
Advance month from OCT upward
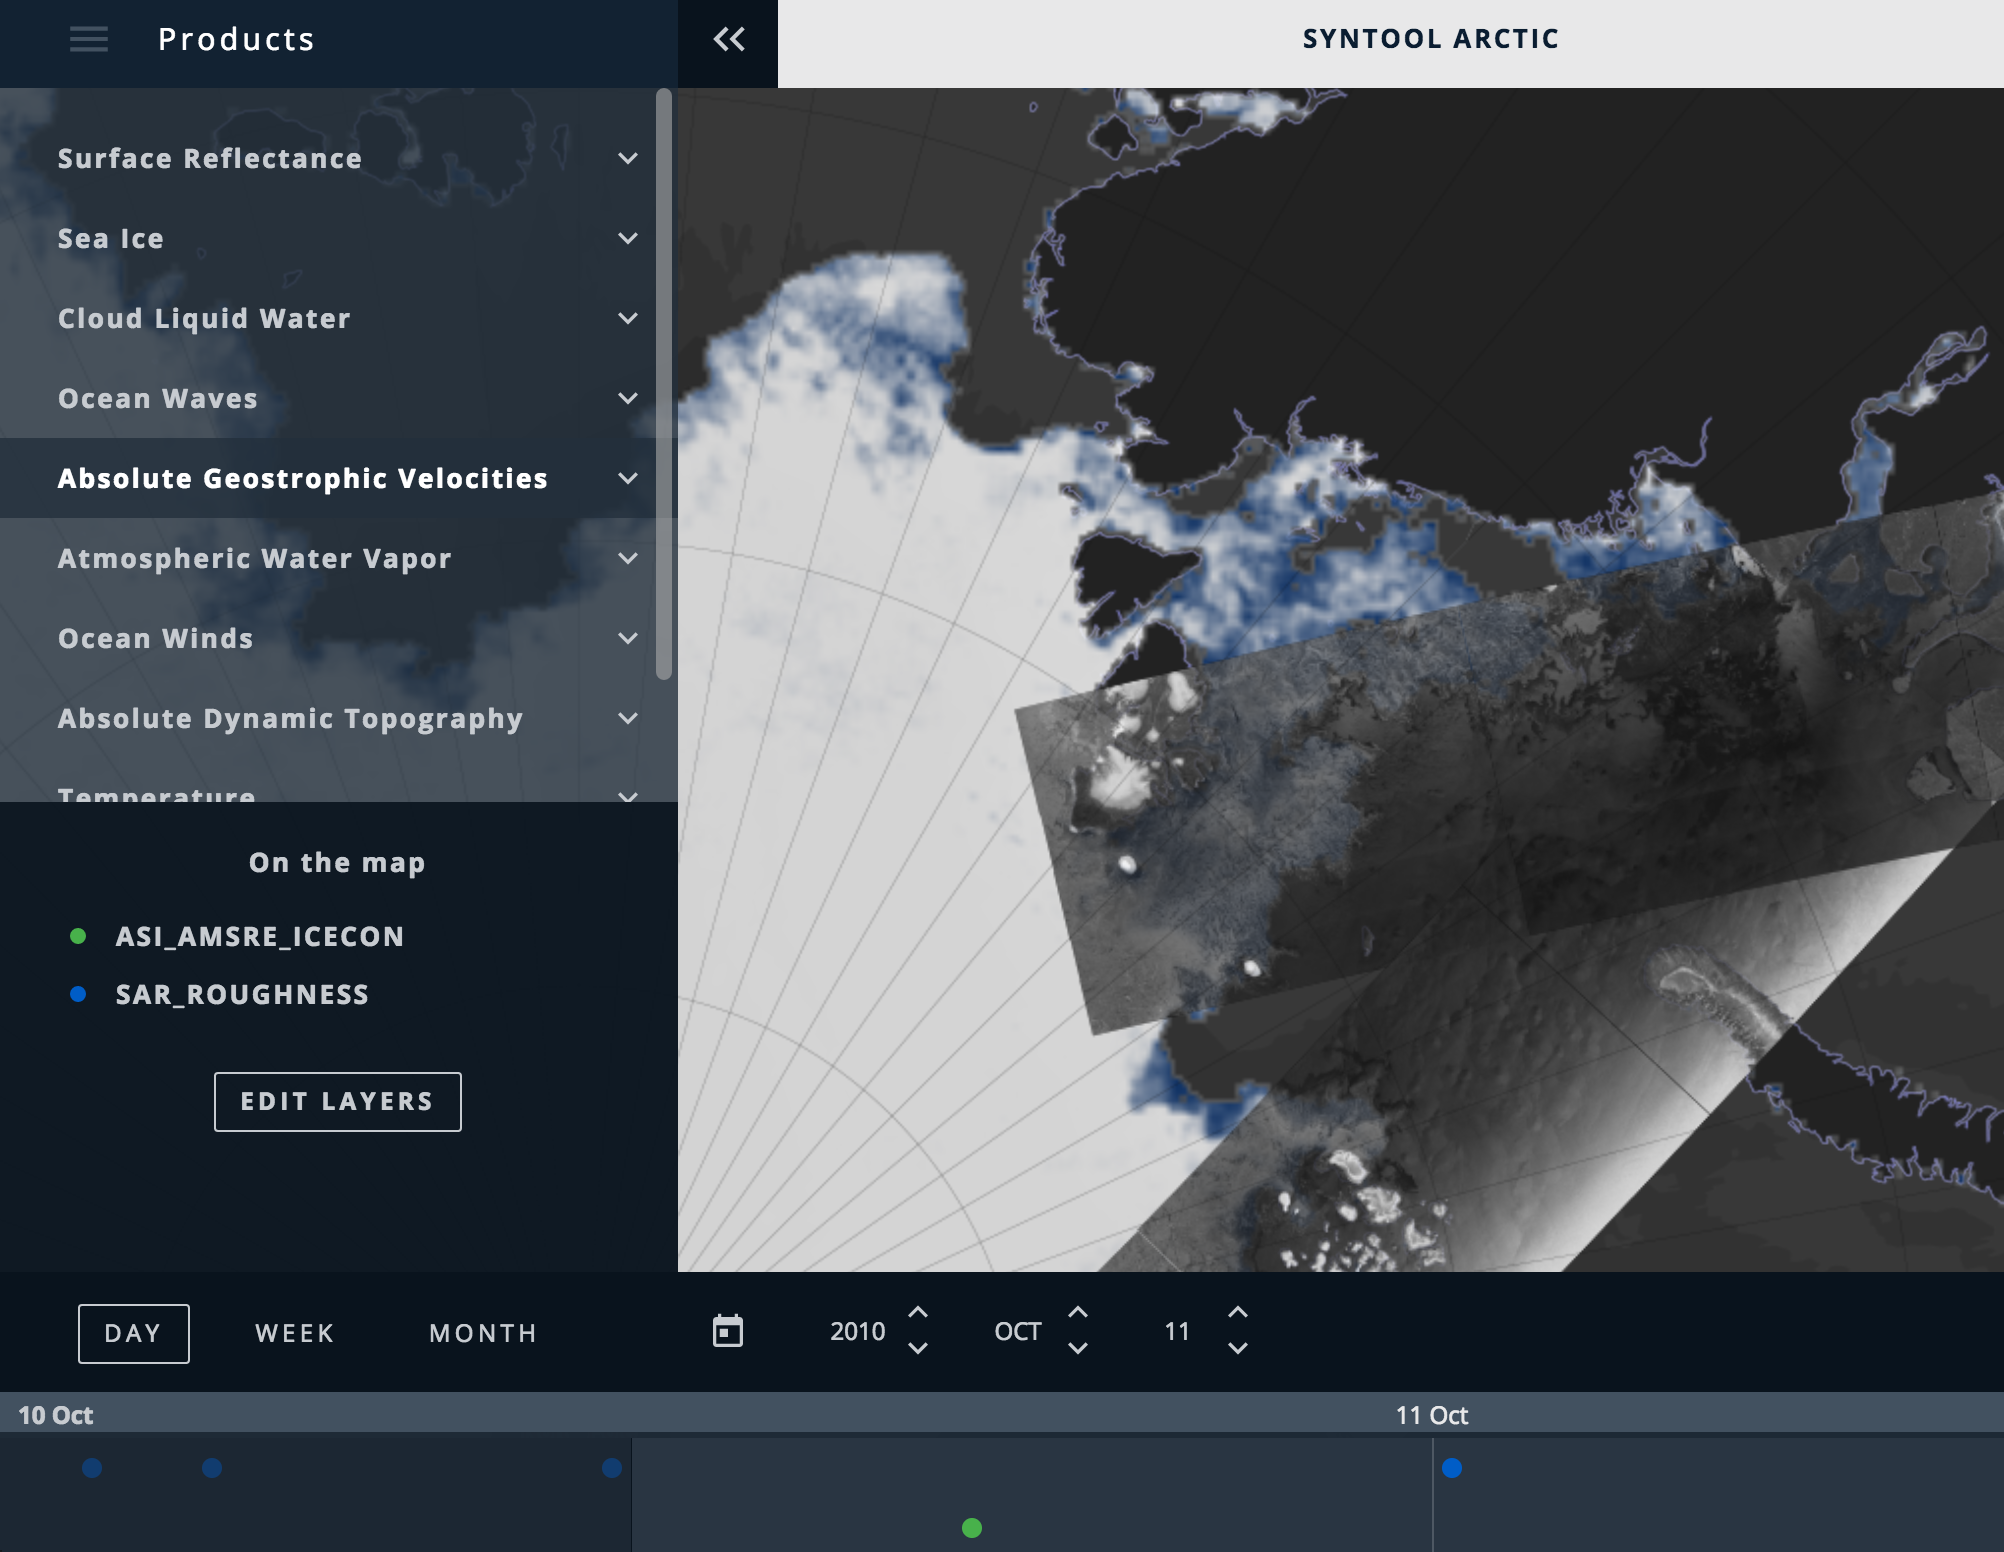(x=1078, y=1313)
